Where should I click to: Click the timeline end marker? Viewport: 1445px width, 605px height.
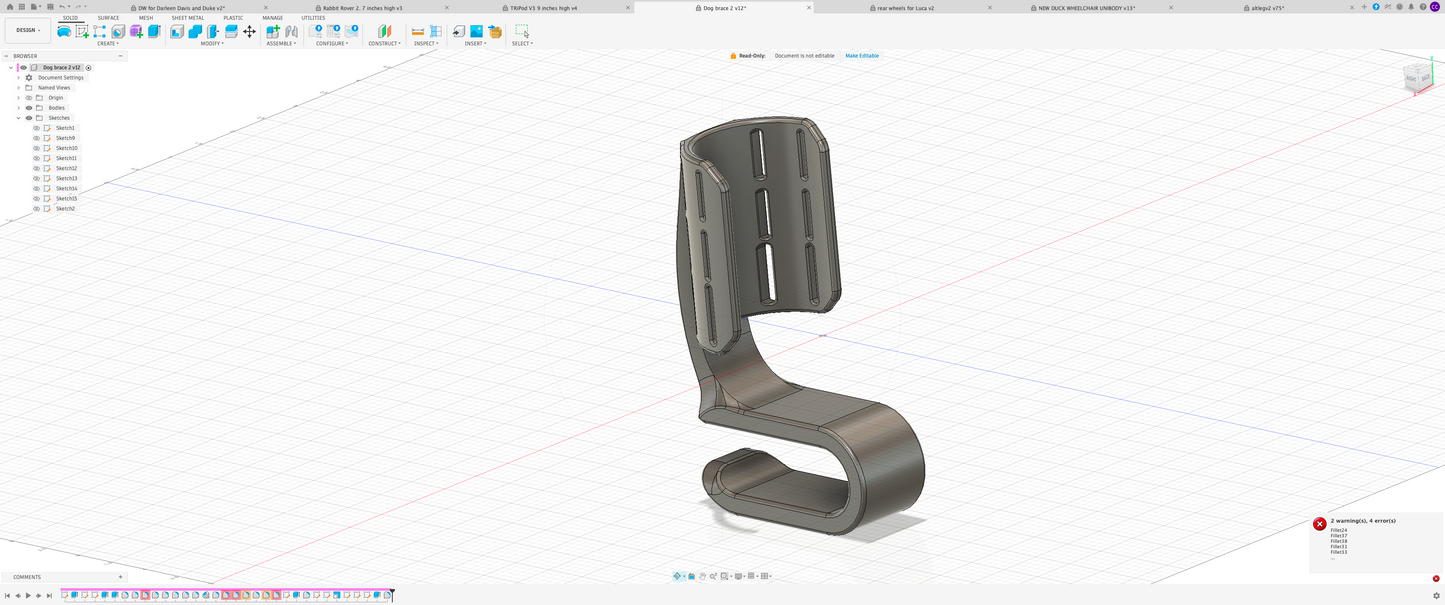coord(392,594)
